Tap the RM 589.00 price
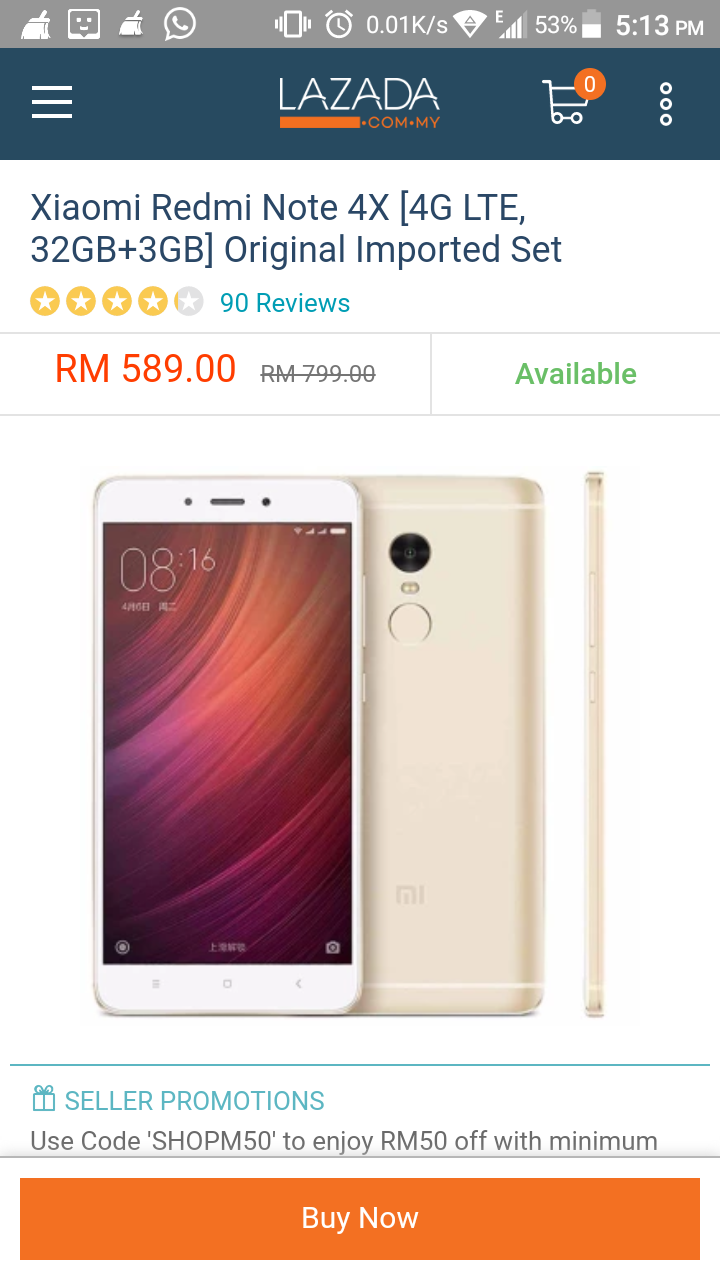Image resolution: width=720 pixels, height=1280 pixels. 146,370
